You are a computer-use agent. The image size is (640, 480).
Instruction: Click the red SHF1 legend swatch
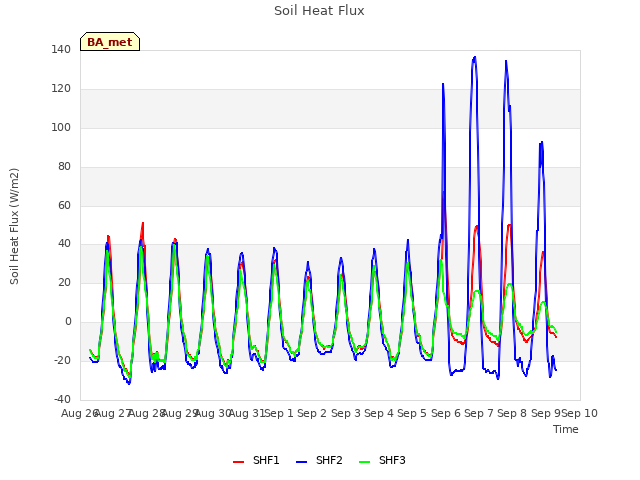tap(238, 462)
